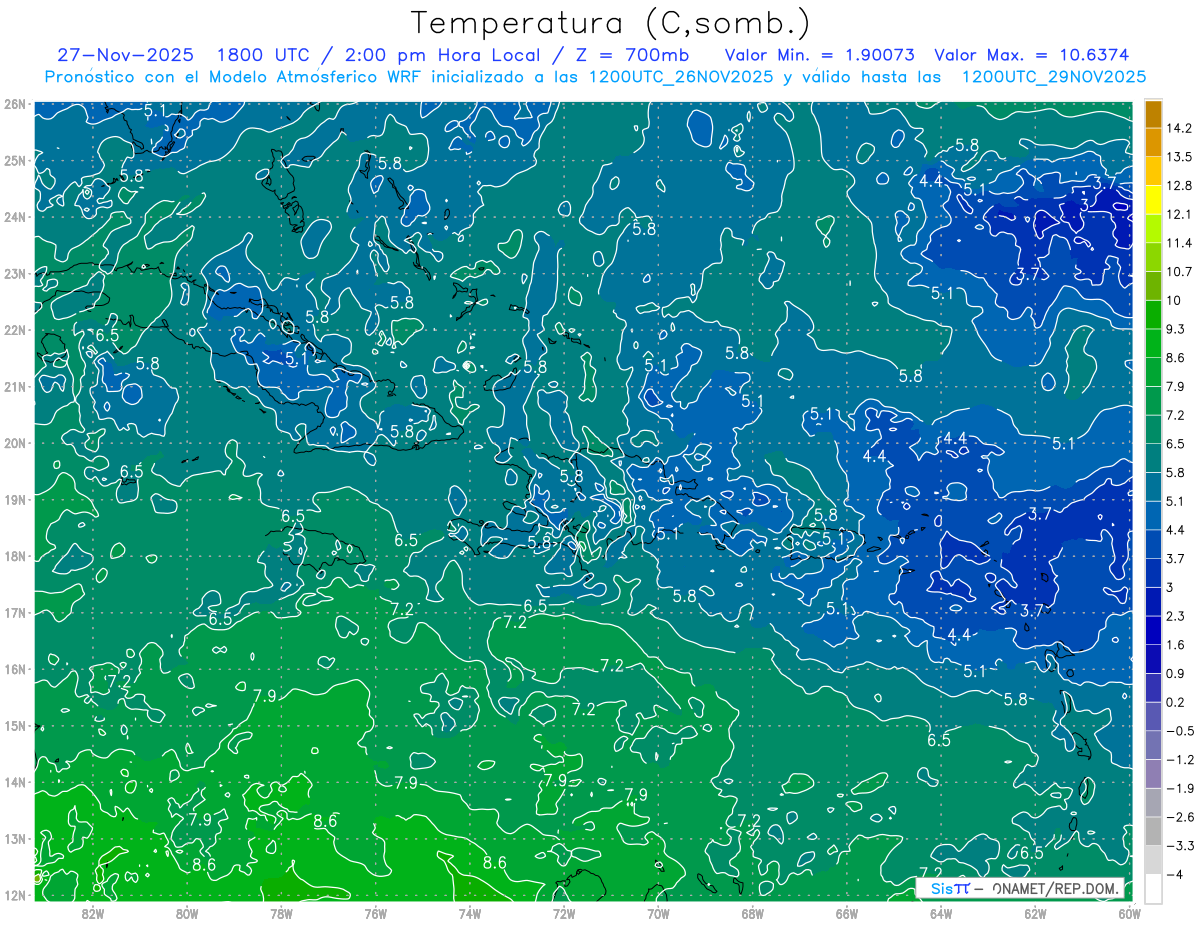Click the 74W longitude axis label
This screenshot has width=1200, height=927.
(x=469, y=913)
